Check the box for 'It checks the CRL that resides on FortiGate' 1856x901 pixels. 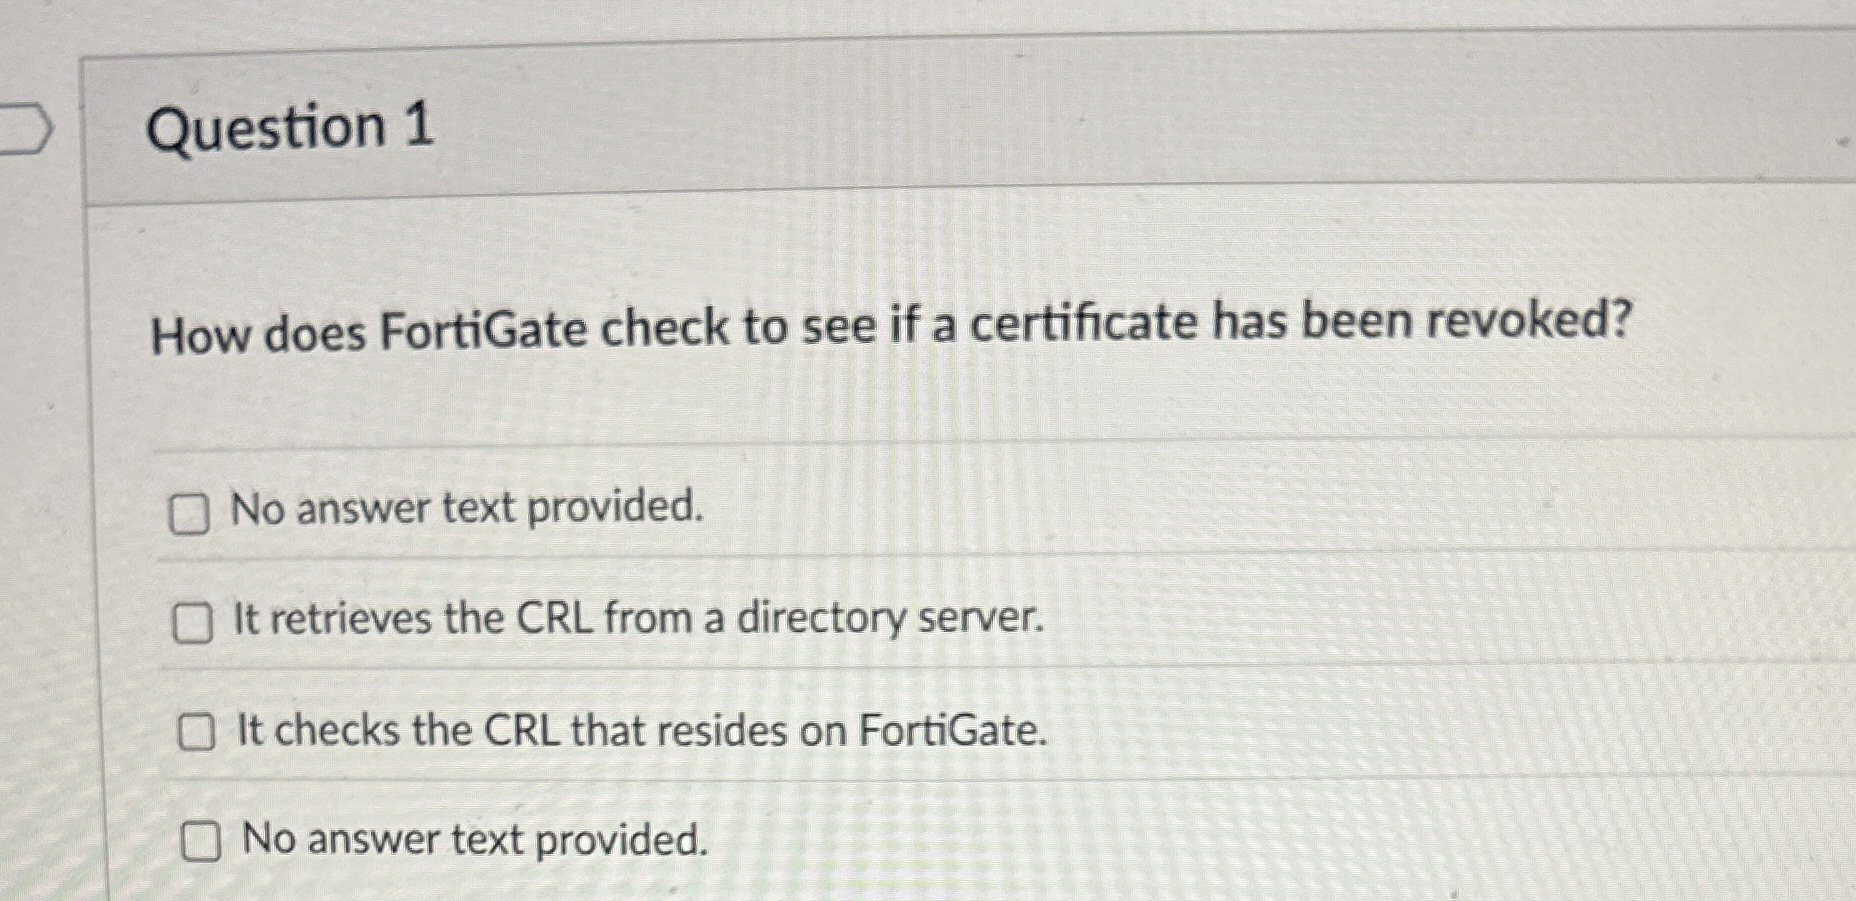(x=197, y=733)
